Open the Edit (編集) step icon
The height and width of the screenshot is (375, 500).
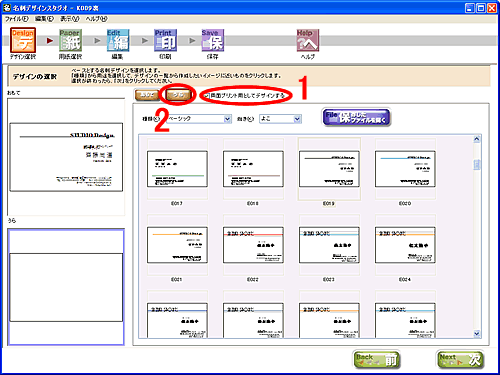118,40
